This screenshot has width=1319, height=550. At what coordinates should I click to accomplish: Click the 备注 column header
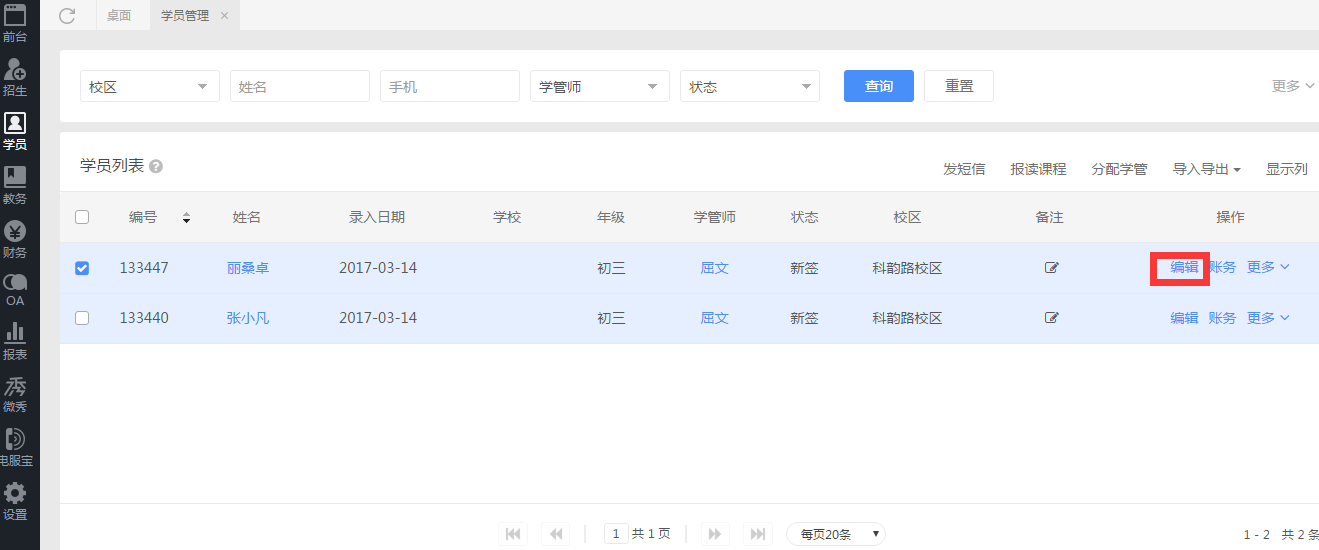click(1050, 217)
